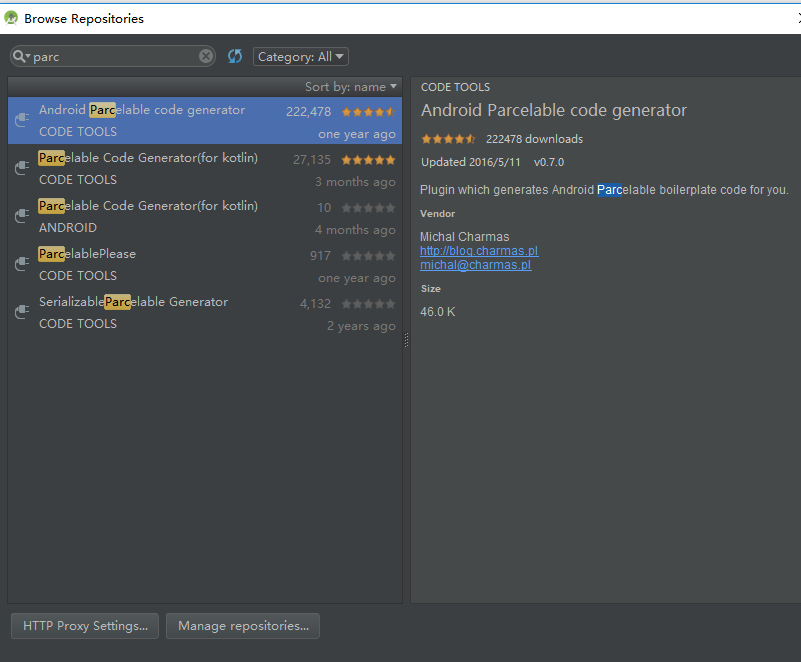This screenshot has width=801, height=662.
Task: Click the '4,132' download count
Action: (316, 304)
